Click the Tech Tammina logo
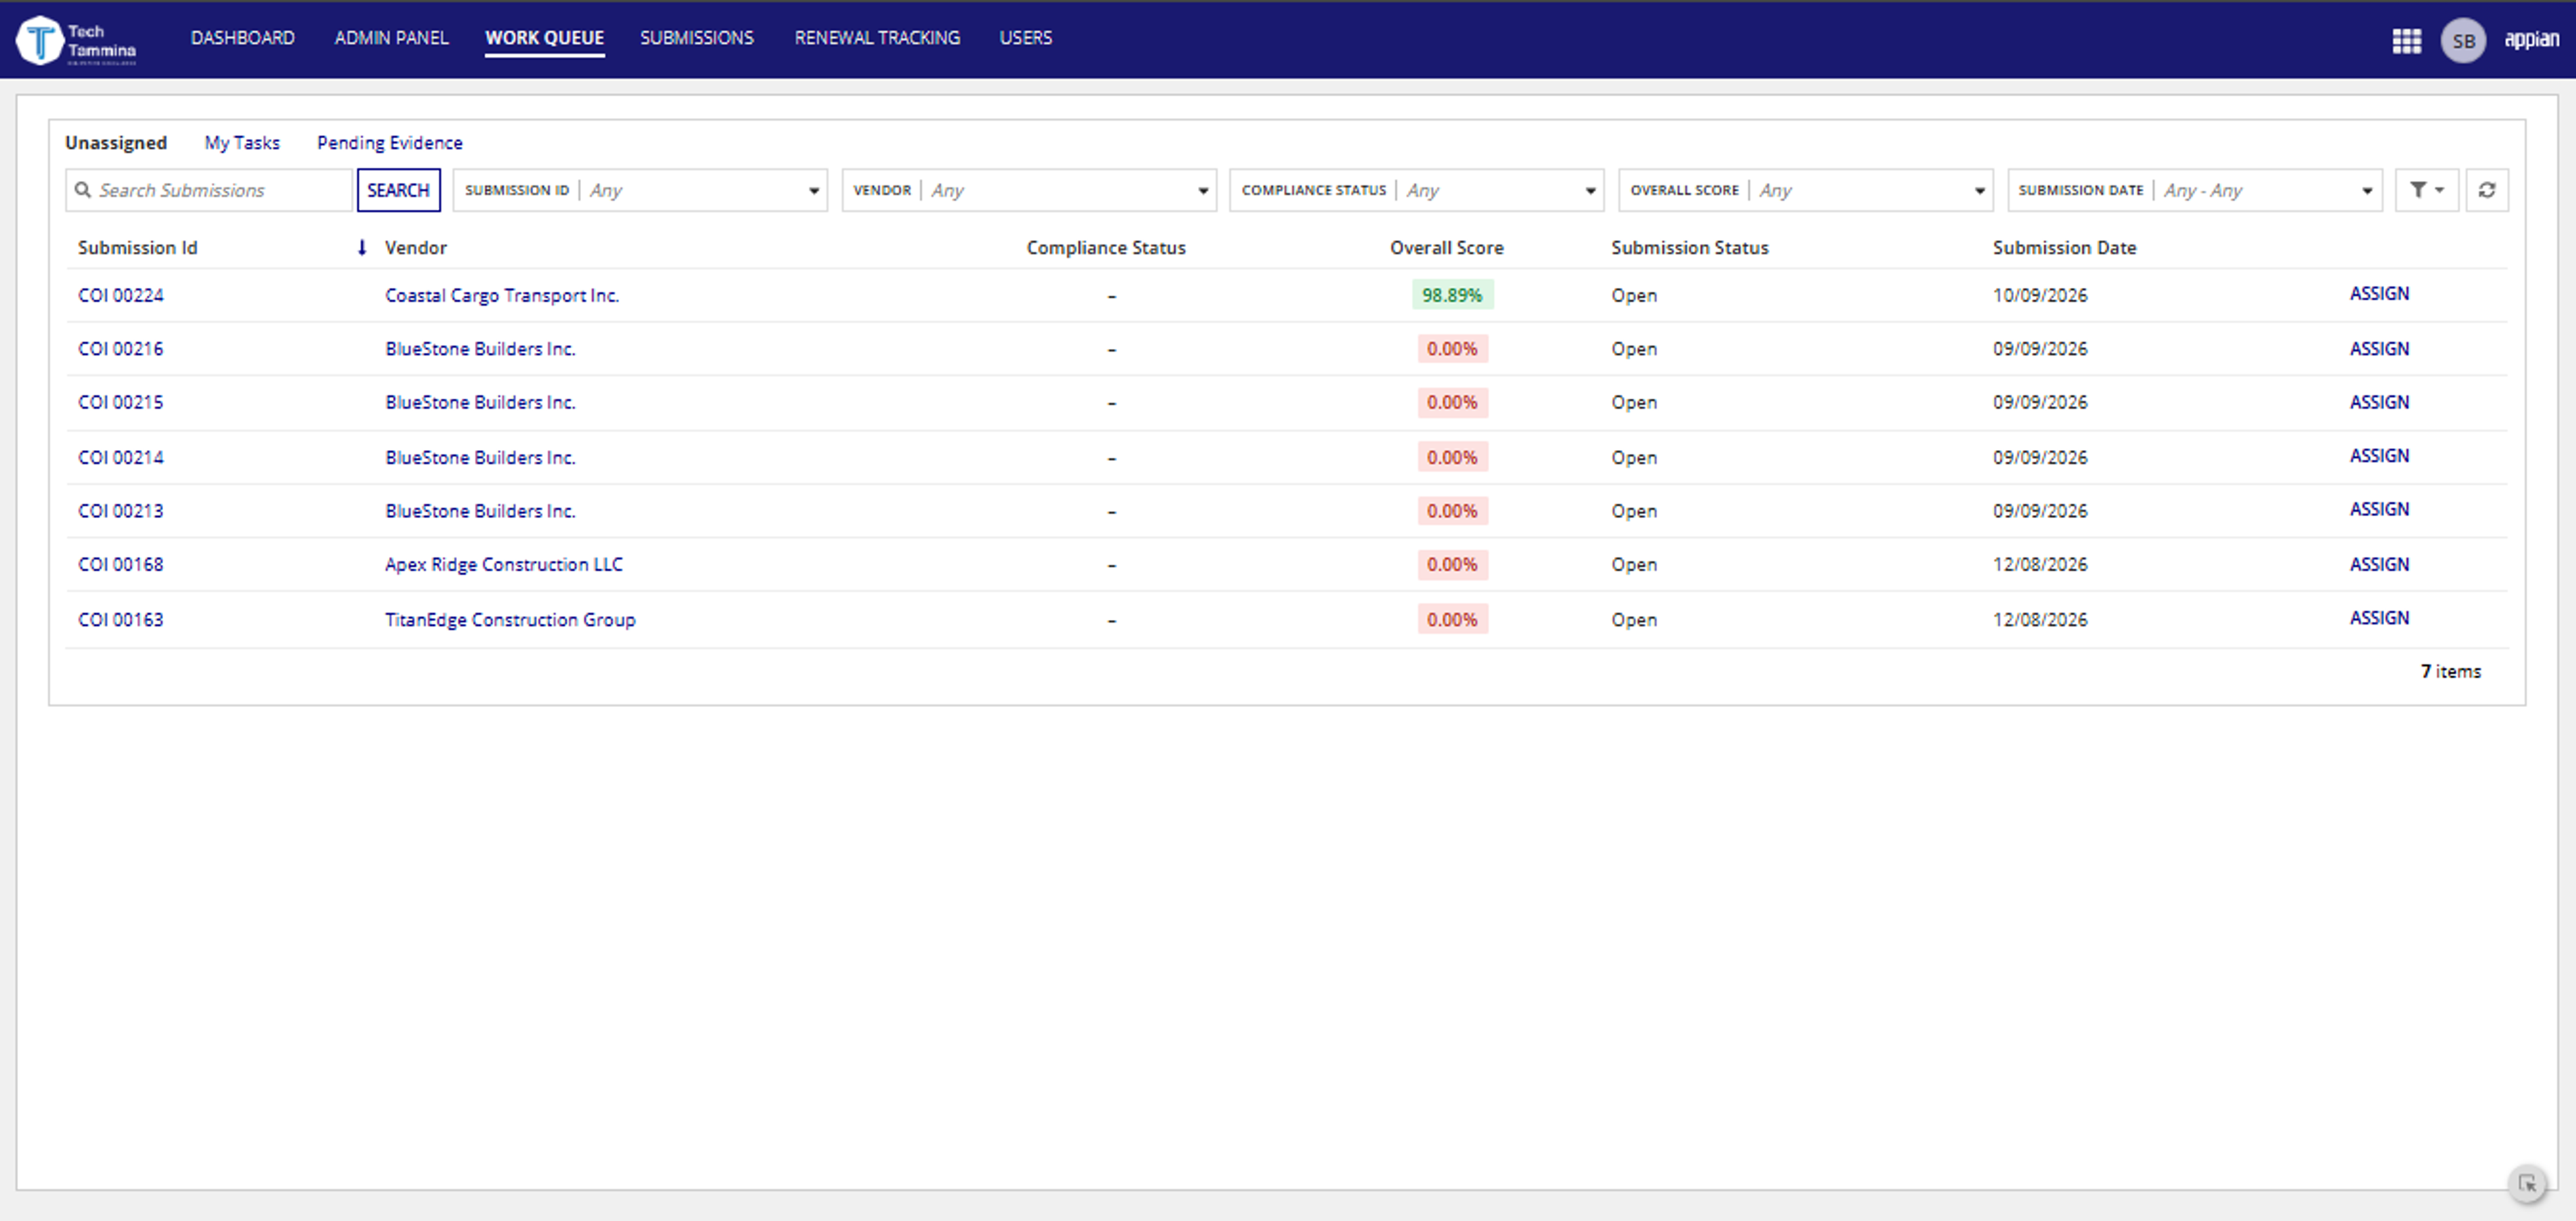This screenshot has width=2576, height=1221. [77, 41]
